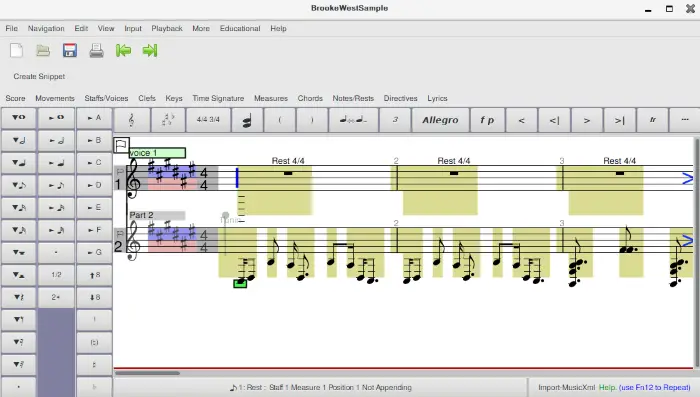Change duration to whole note with right-arrow button
The width and height of the screenshot is (700, 397).
pos(56,118)
